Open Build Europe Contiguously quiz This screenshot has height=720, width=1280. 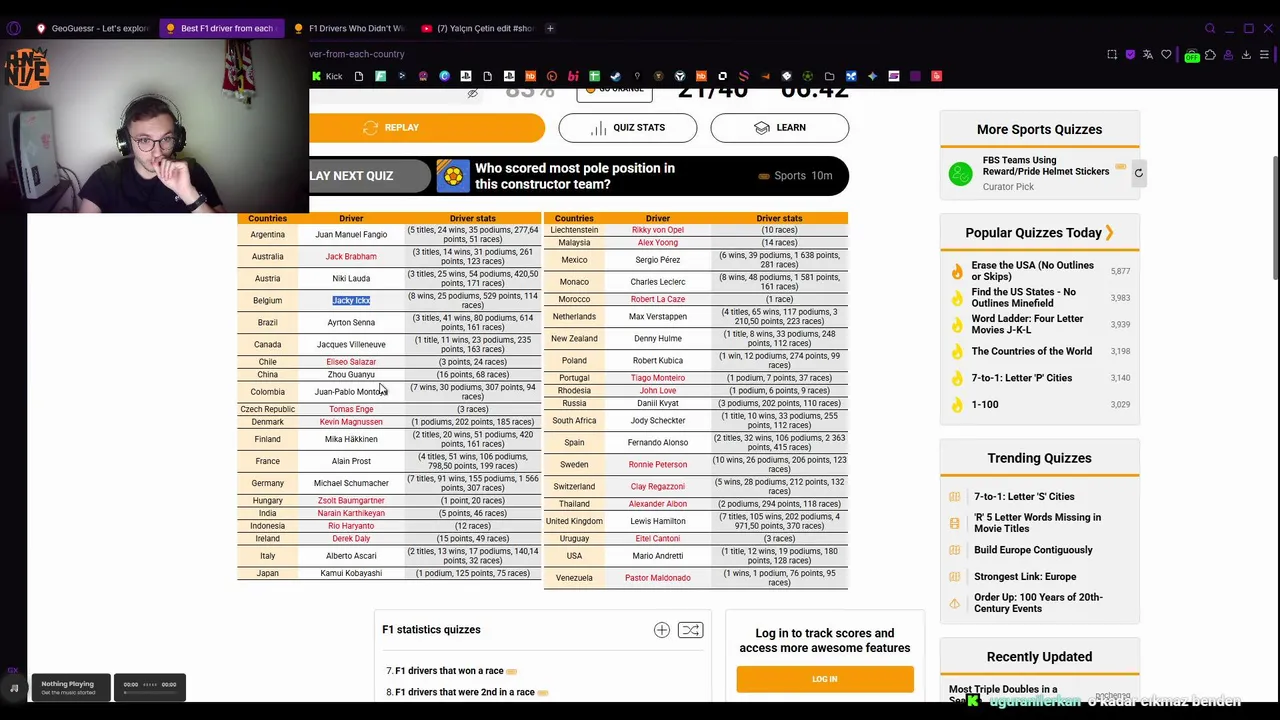(x=1033, y=550)
